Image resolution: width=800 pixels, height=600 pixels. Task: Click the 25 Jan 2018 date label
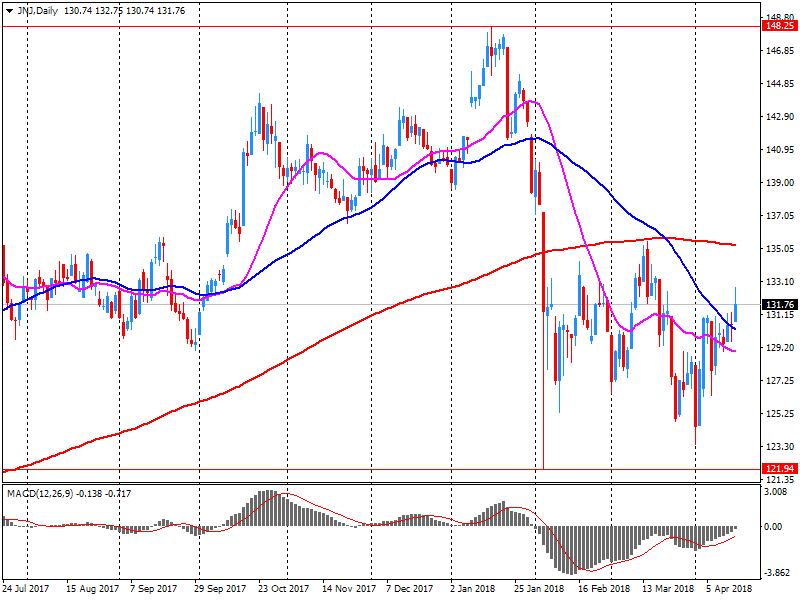pos(539,588)
